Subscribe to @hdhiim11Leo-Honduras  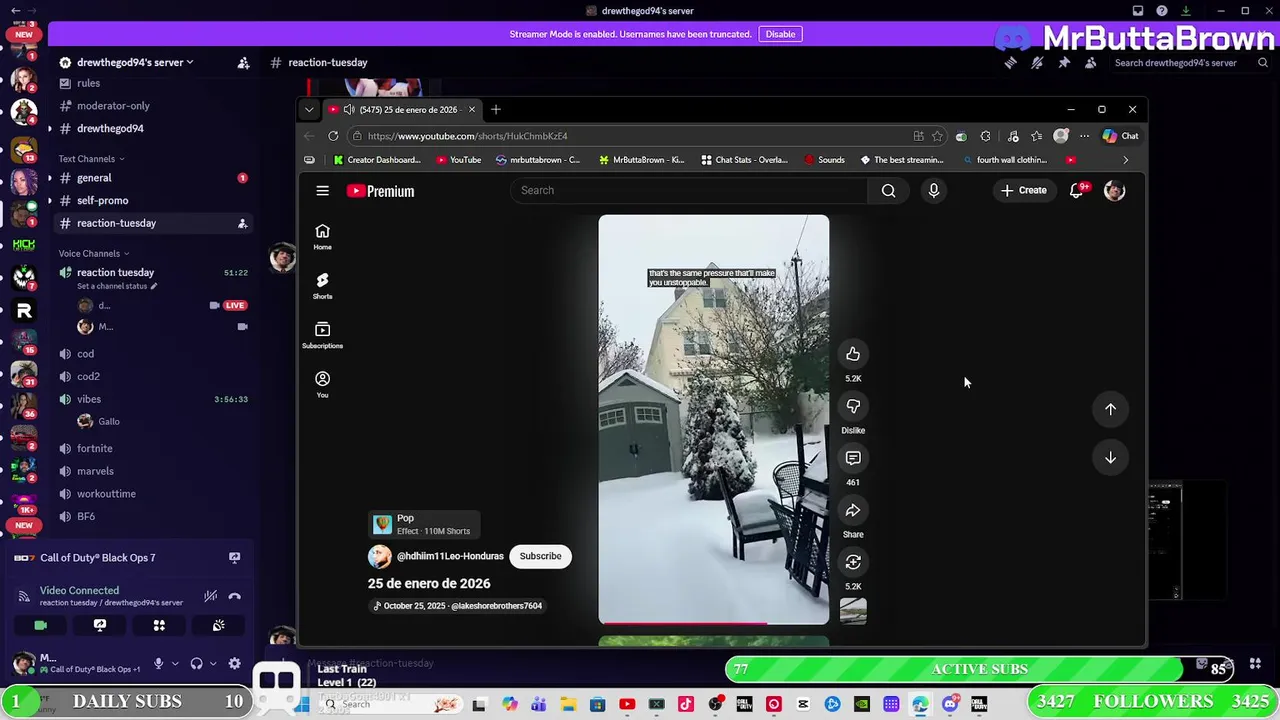(x=540, y=556)
